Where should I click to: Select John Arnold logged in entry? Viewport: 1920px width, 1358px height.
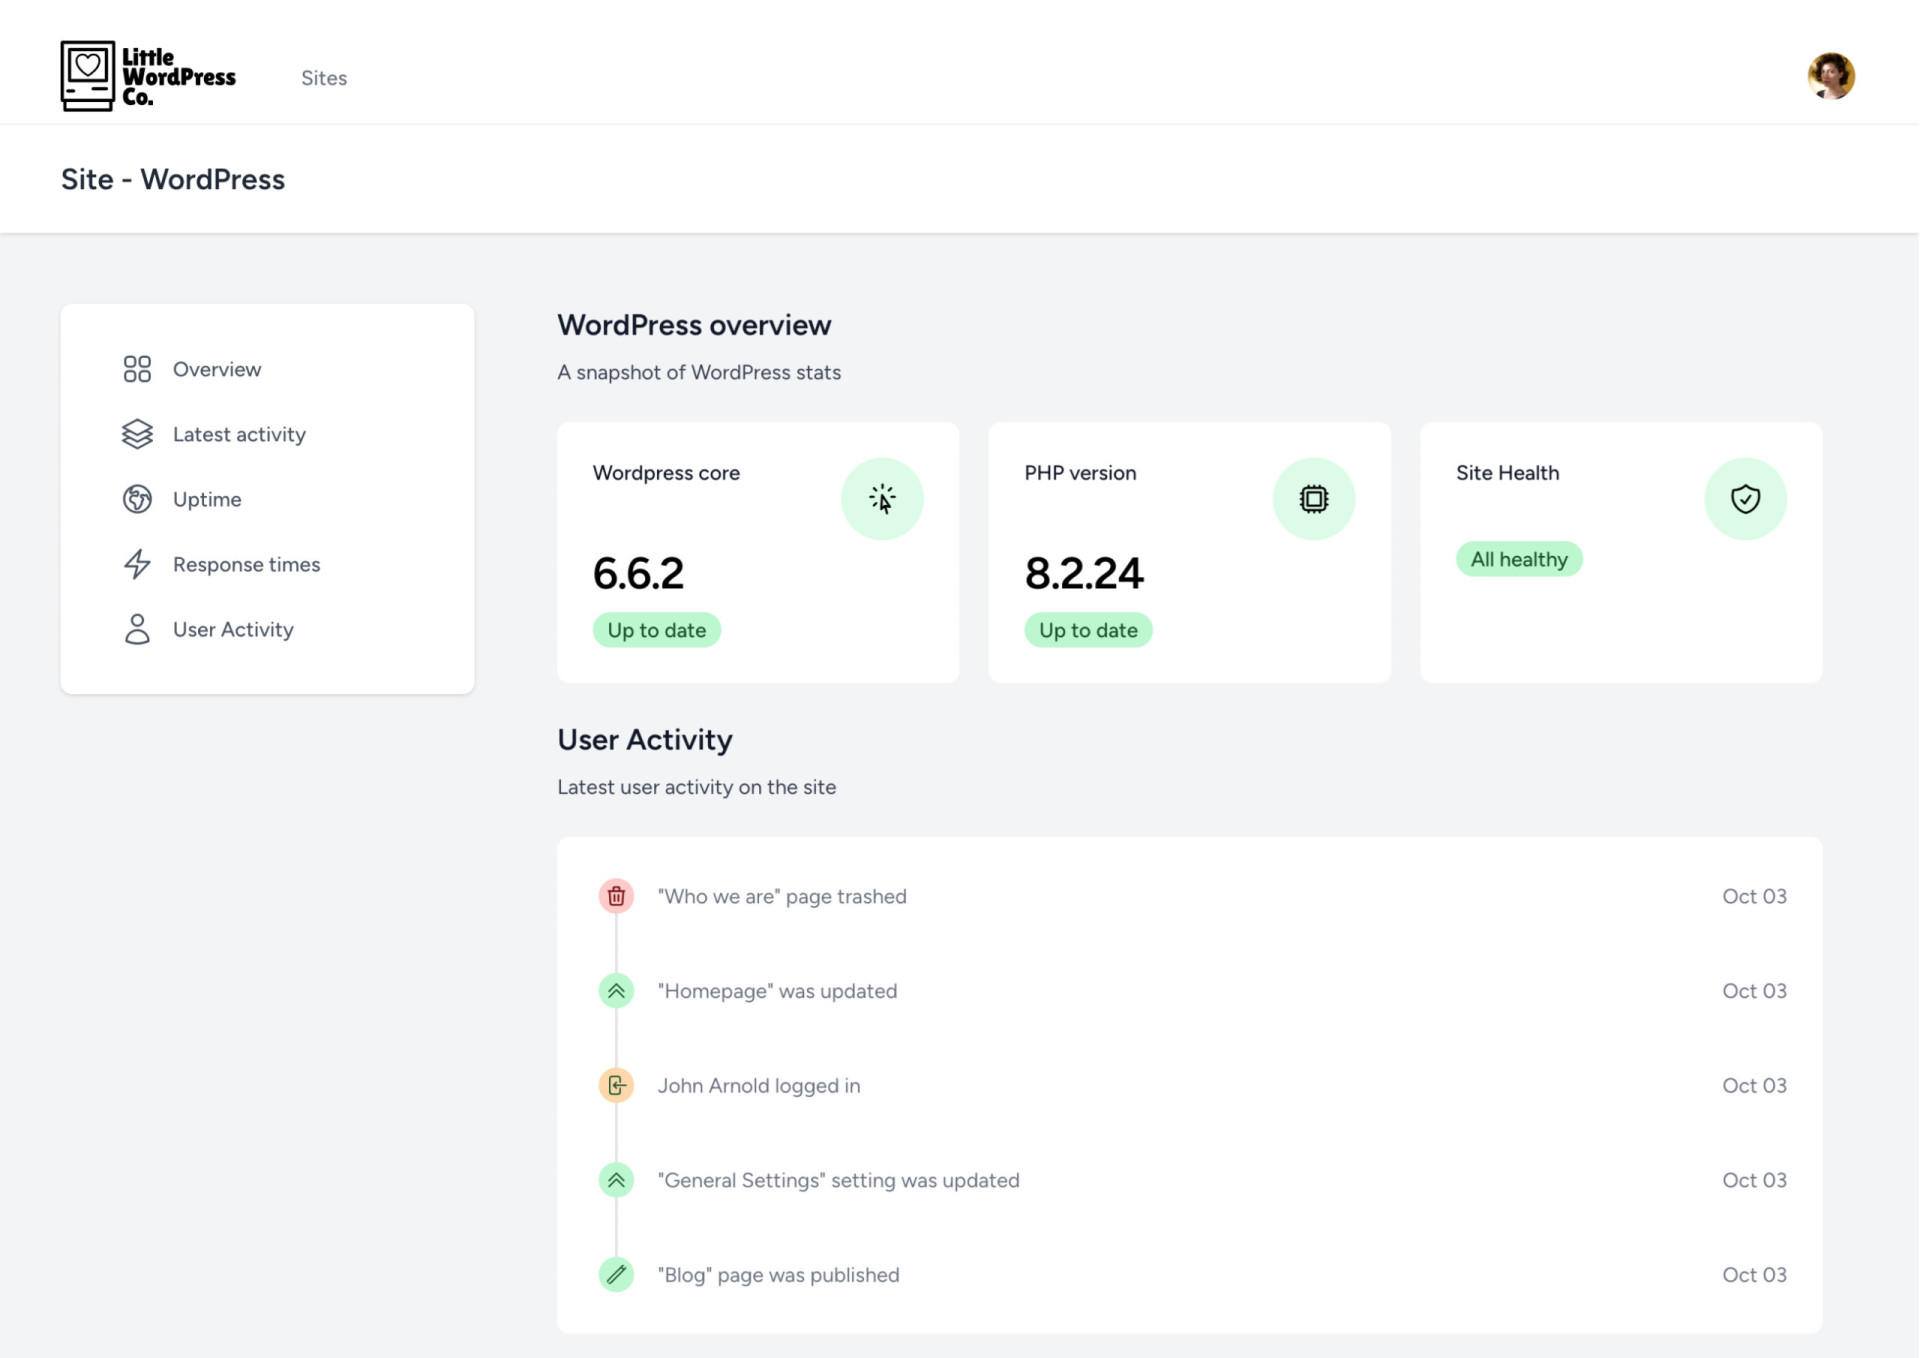coord(759,1085)
